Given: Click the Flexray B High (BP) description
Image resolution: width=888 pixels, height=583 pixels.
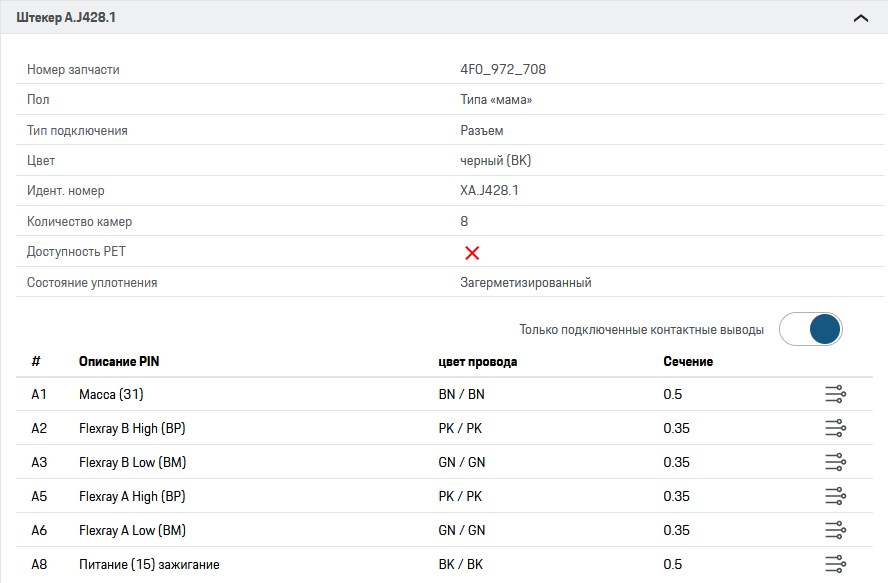Looking at the screenshot, I should (x=132, y=429).
